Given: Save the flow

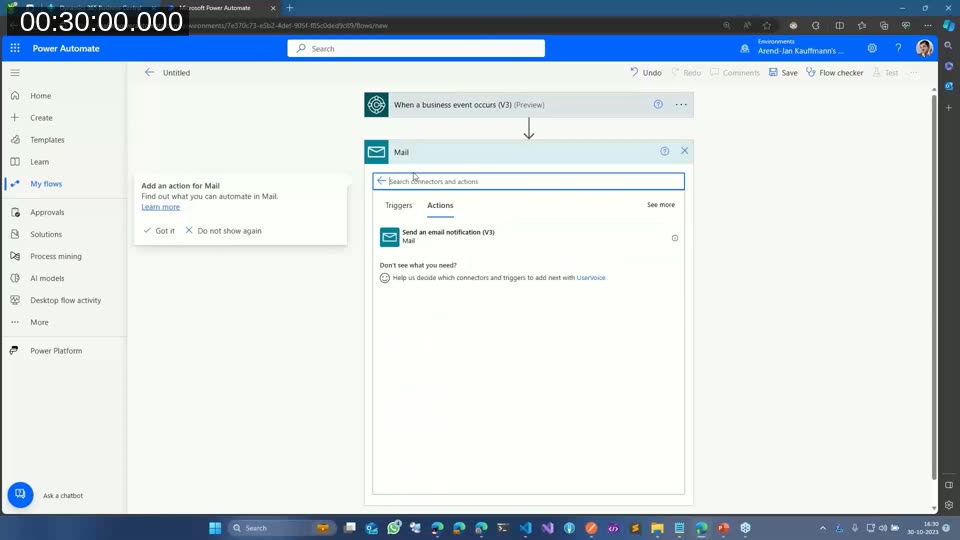Looking at the screenshot, I should (783, 72).
